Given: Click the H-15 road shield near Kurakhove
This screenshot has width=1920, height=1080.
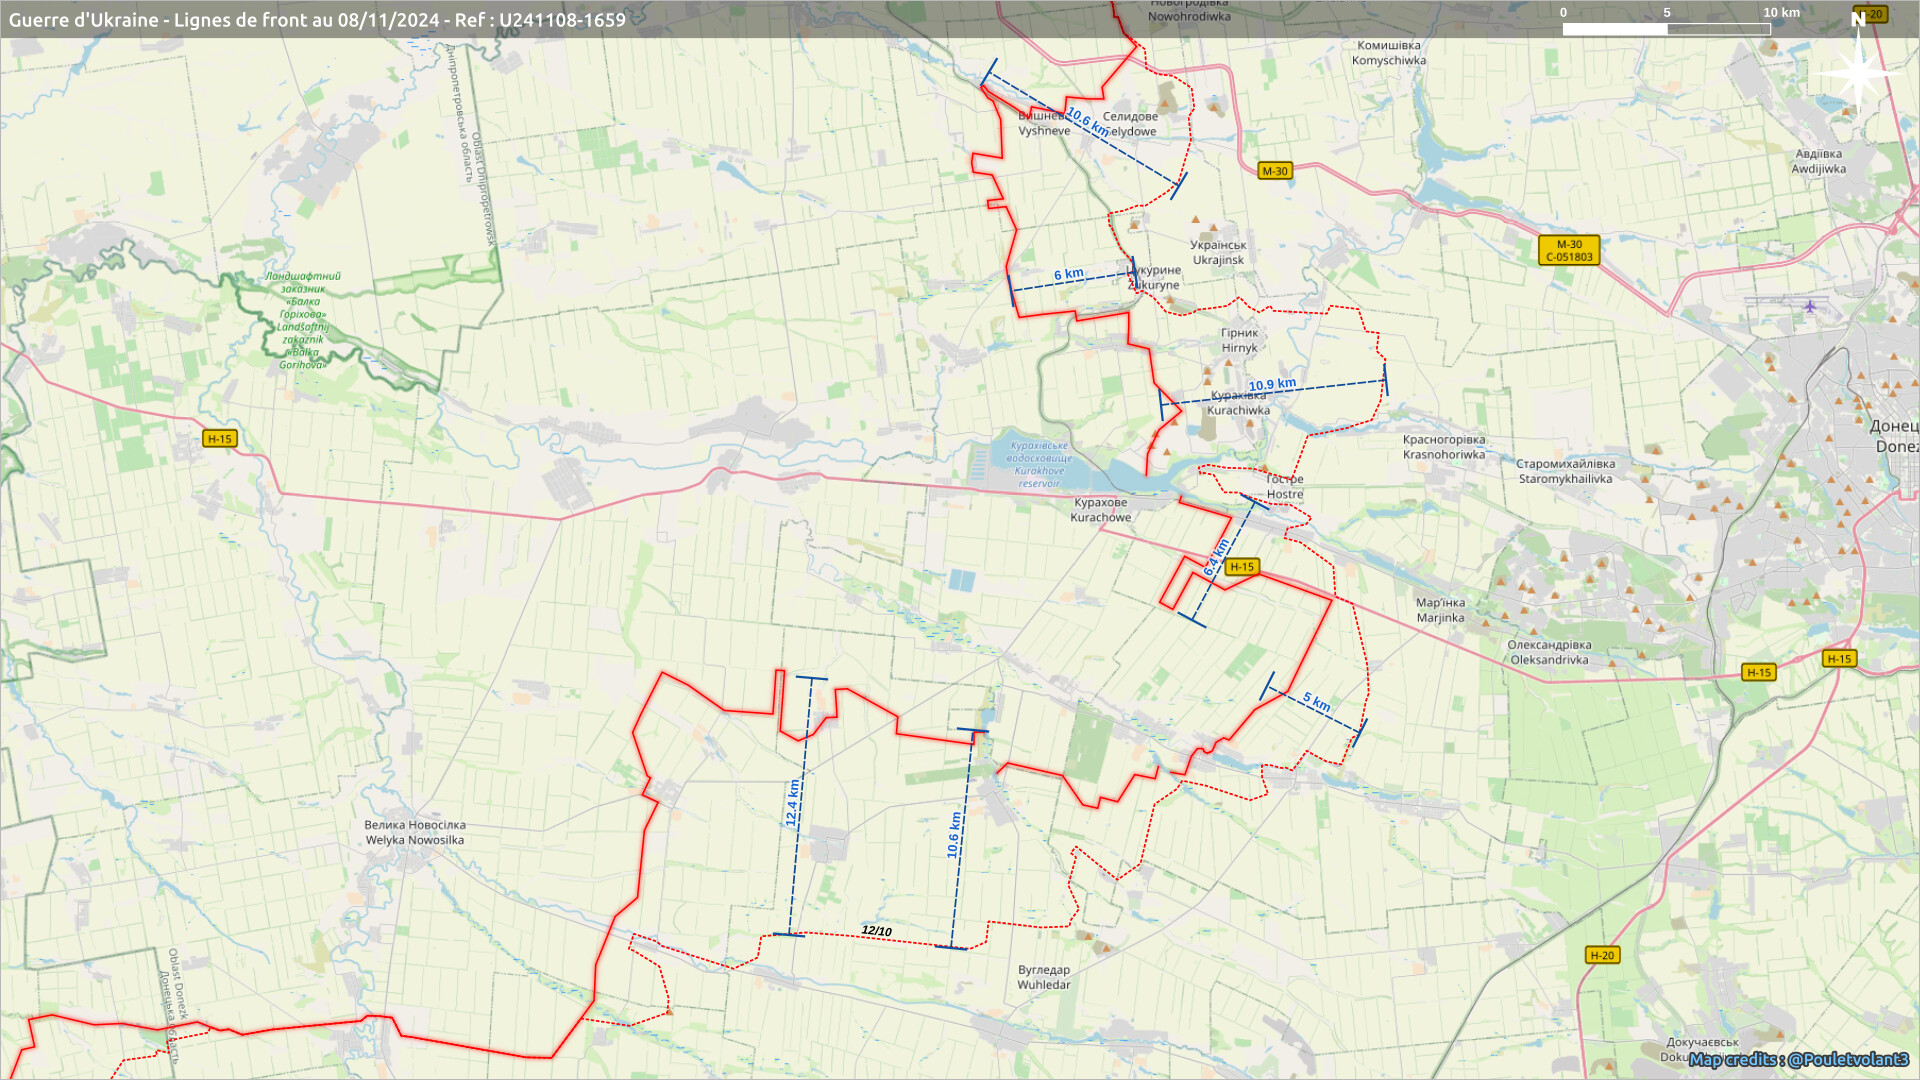Looking at the screenshot, I should coord(1241,567).
